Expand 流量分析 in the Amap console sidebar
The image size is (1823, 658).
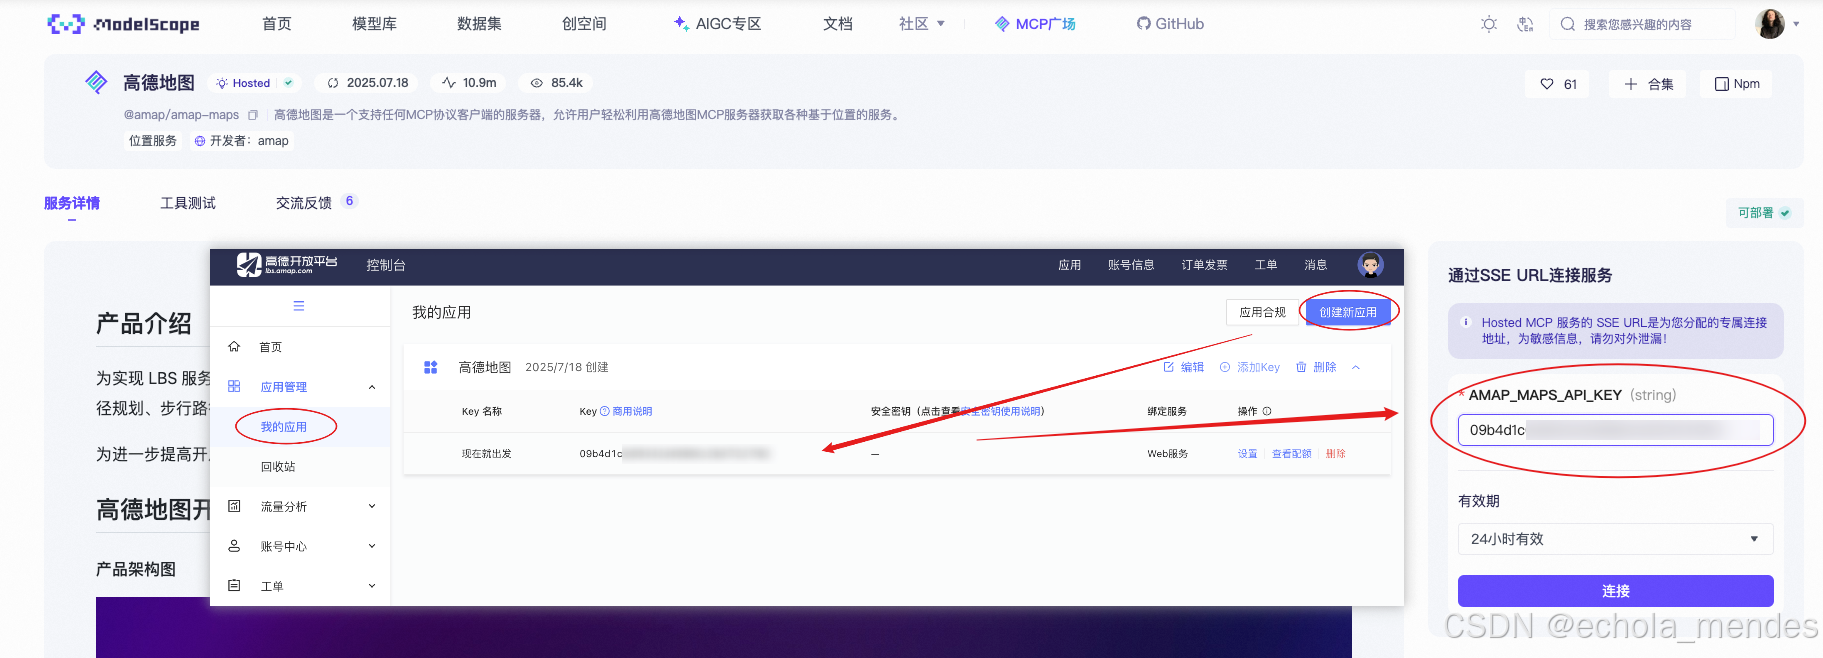pos(372,507)
